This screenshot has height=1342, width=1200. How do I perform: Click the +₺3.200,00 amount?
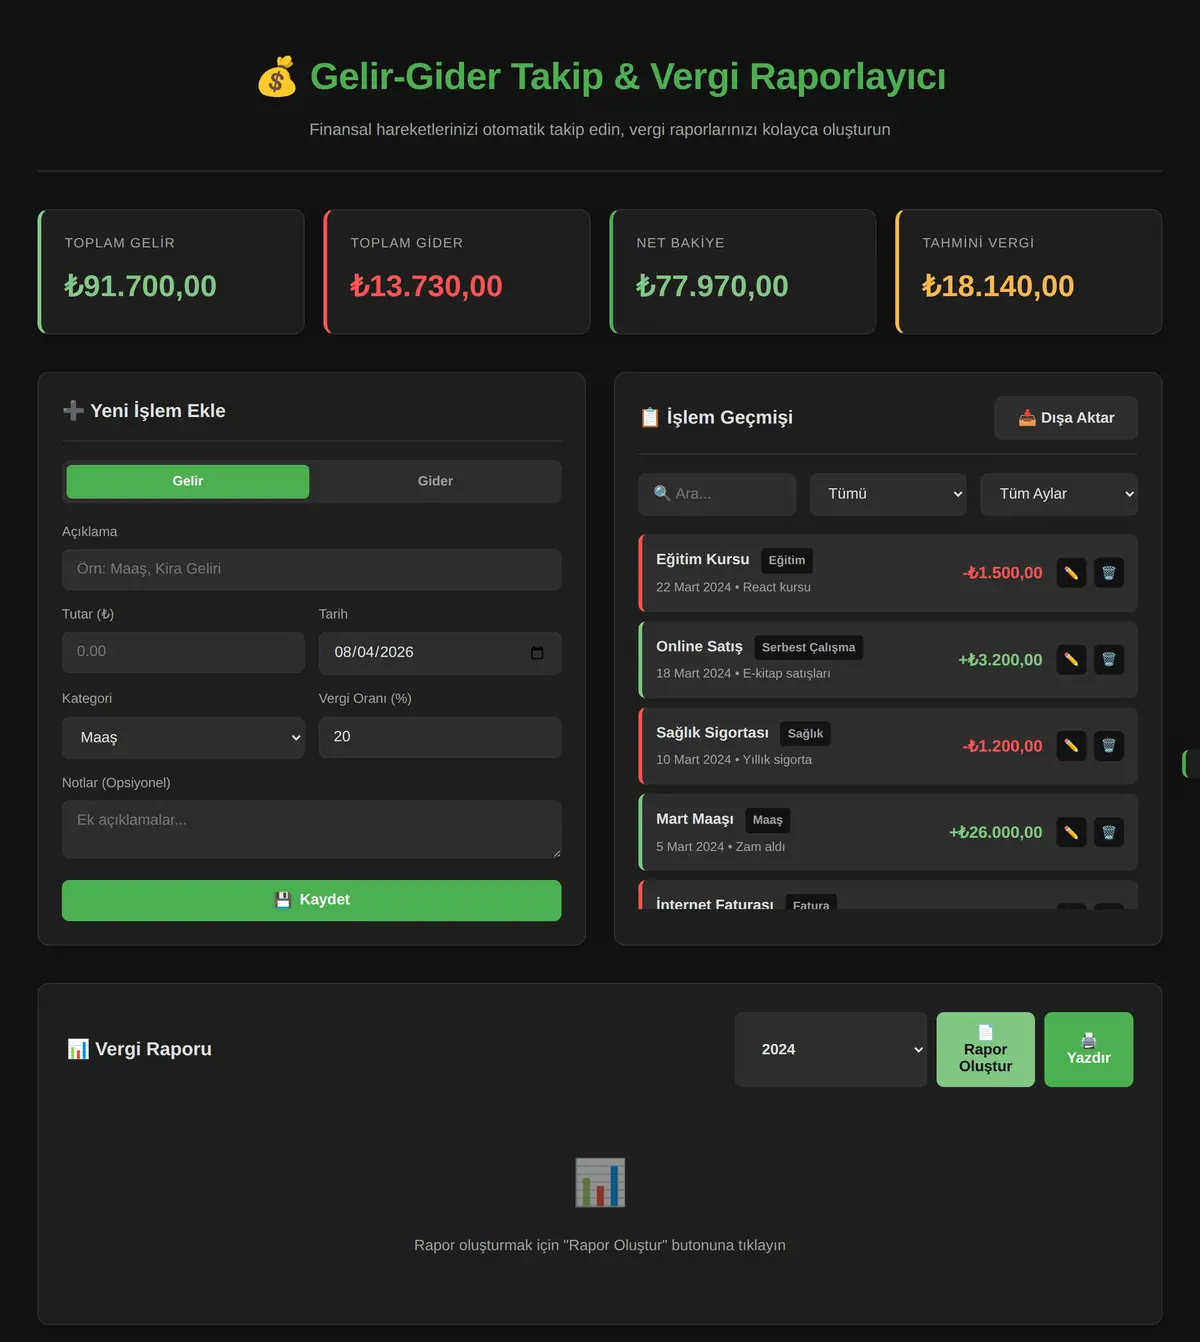[1000, 660]
